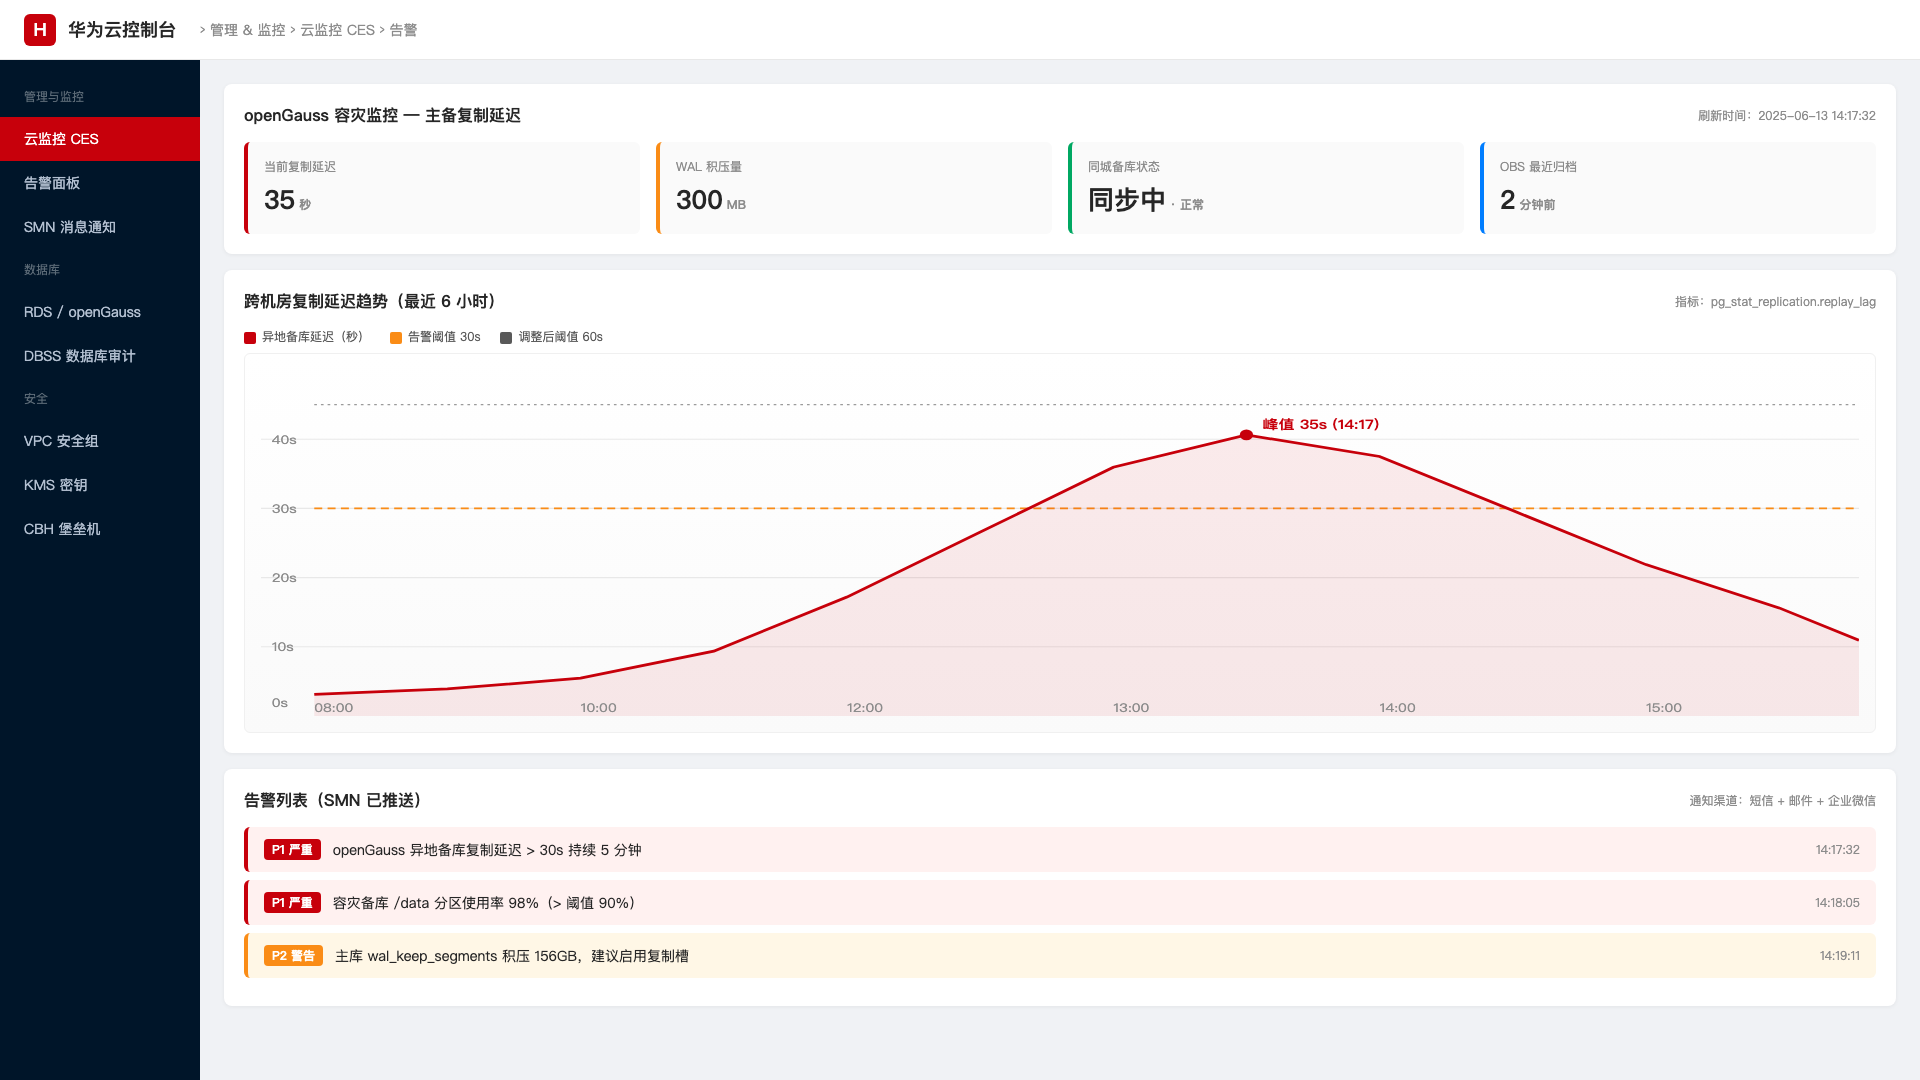This screenshot has height=1080, width=1920.
Task: Click the 告警 breadcrumb item
Action: point(403,30)
